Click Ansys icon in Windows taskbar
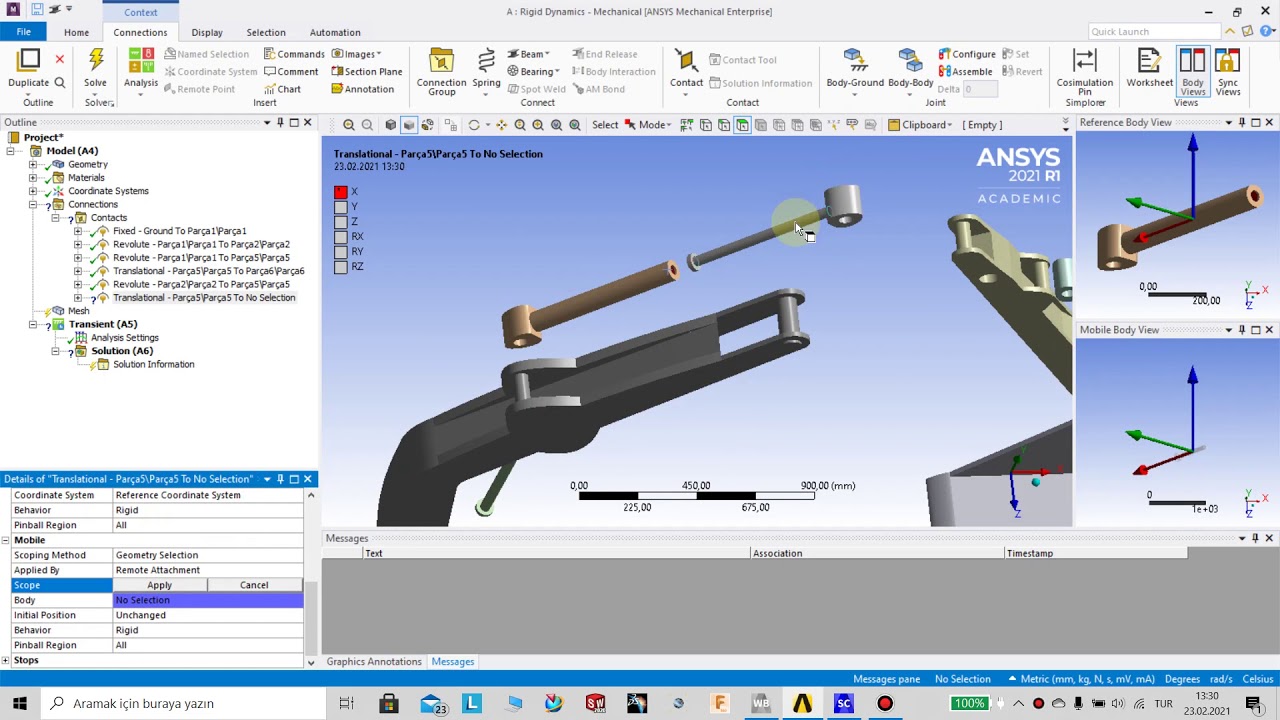The height and width of the screenshot is (720, 1280). tap(802, 703)
